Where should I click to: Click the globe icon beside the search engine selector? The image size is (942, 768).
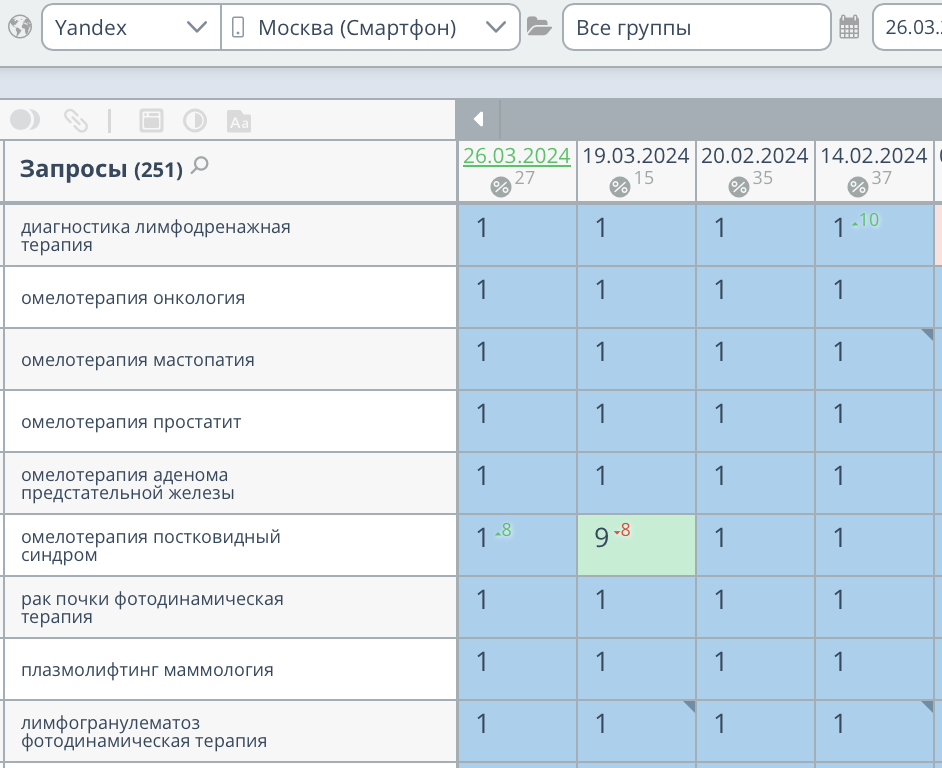(18, 27)
